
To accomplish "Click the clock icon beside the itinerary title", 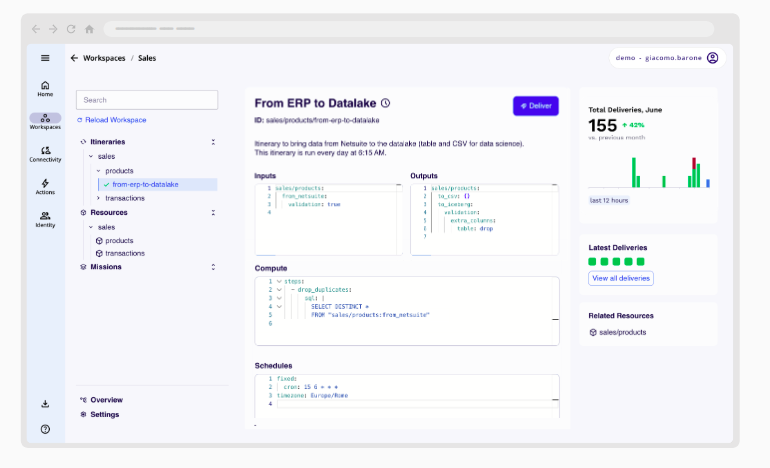I will [386, 103].
